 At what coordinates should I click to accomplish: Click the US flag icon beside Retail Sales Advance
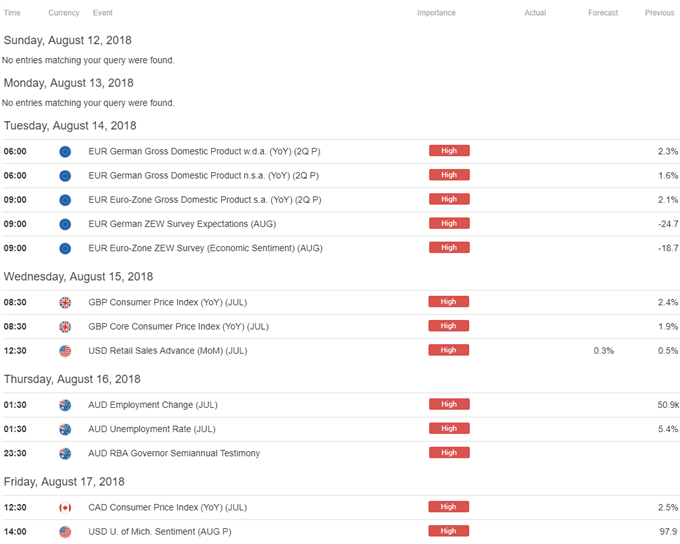pyautogui.click(x=65, y=351)
